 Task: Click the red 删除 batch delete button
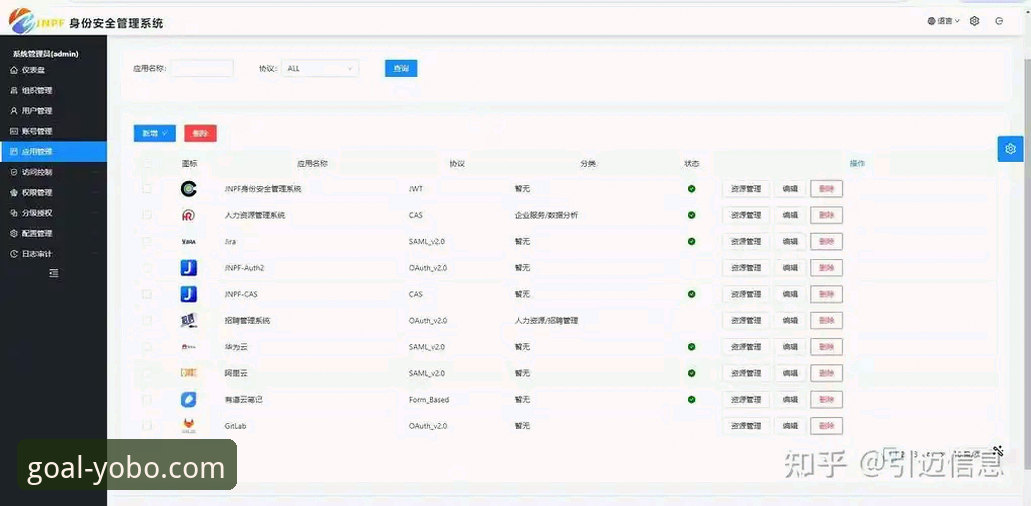201,133
